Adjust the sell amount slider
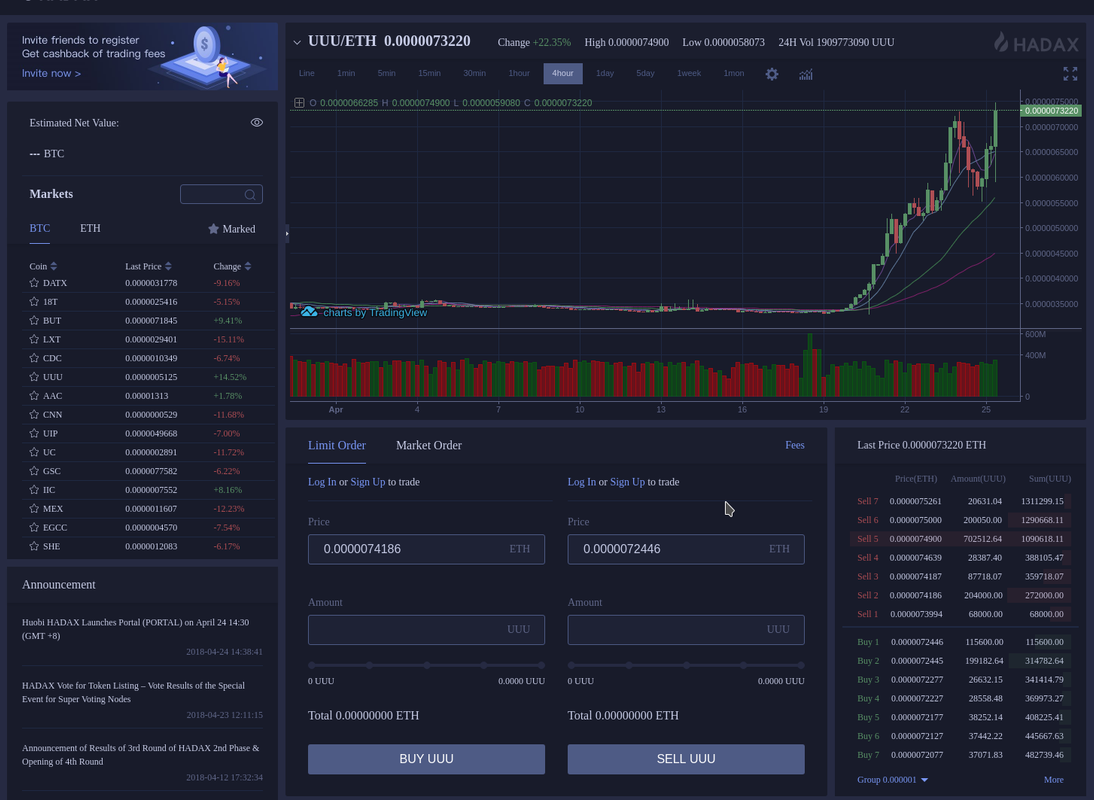The height and width of the screenshot is (800, 1094). point(686,665)
